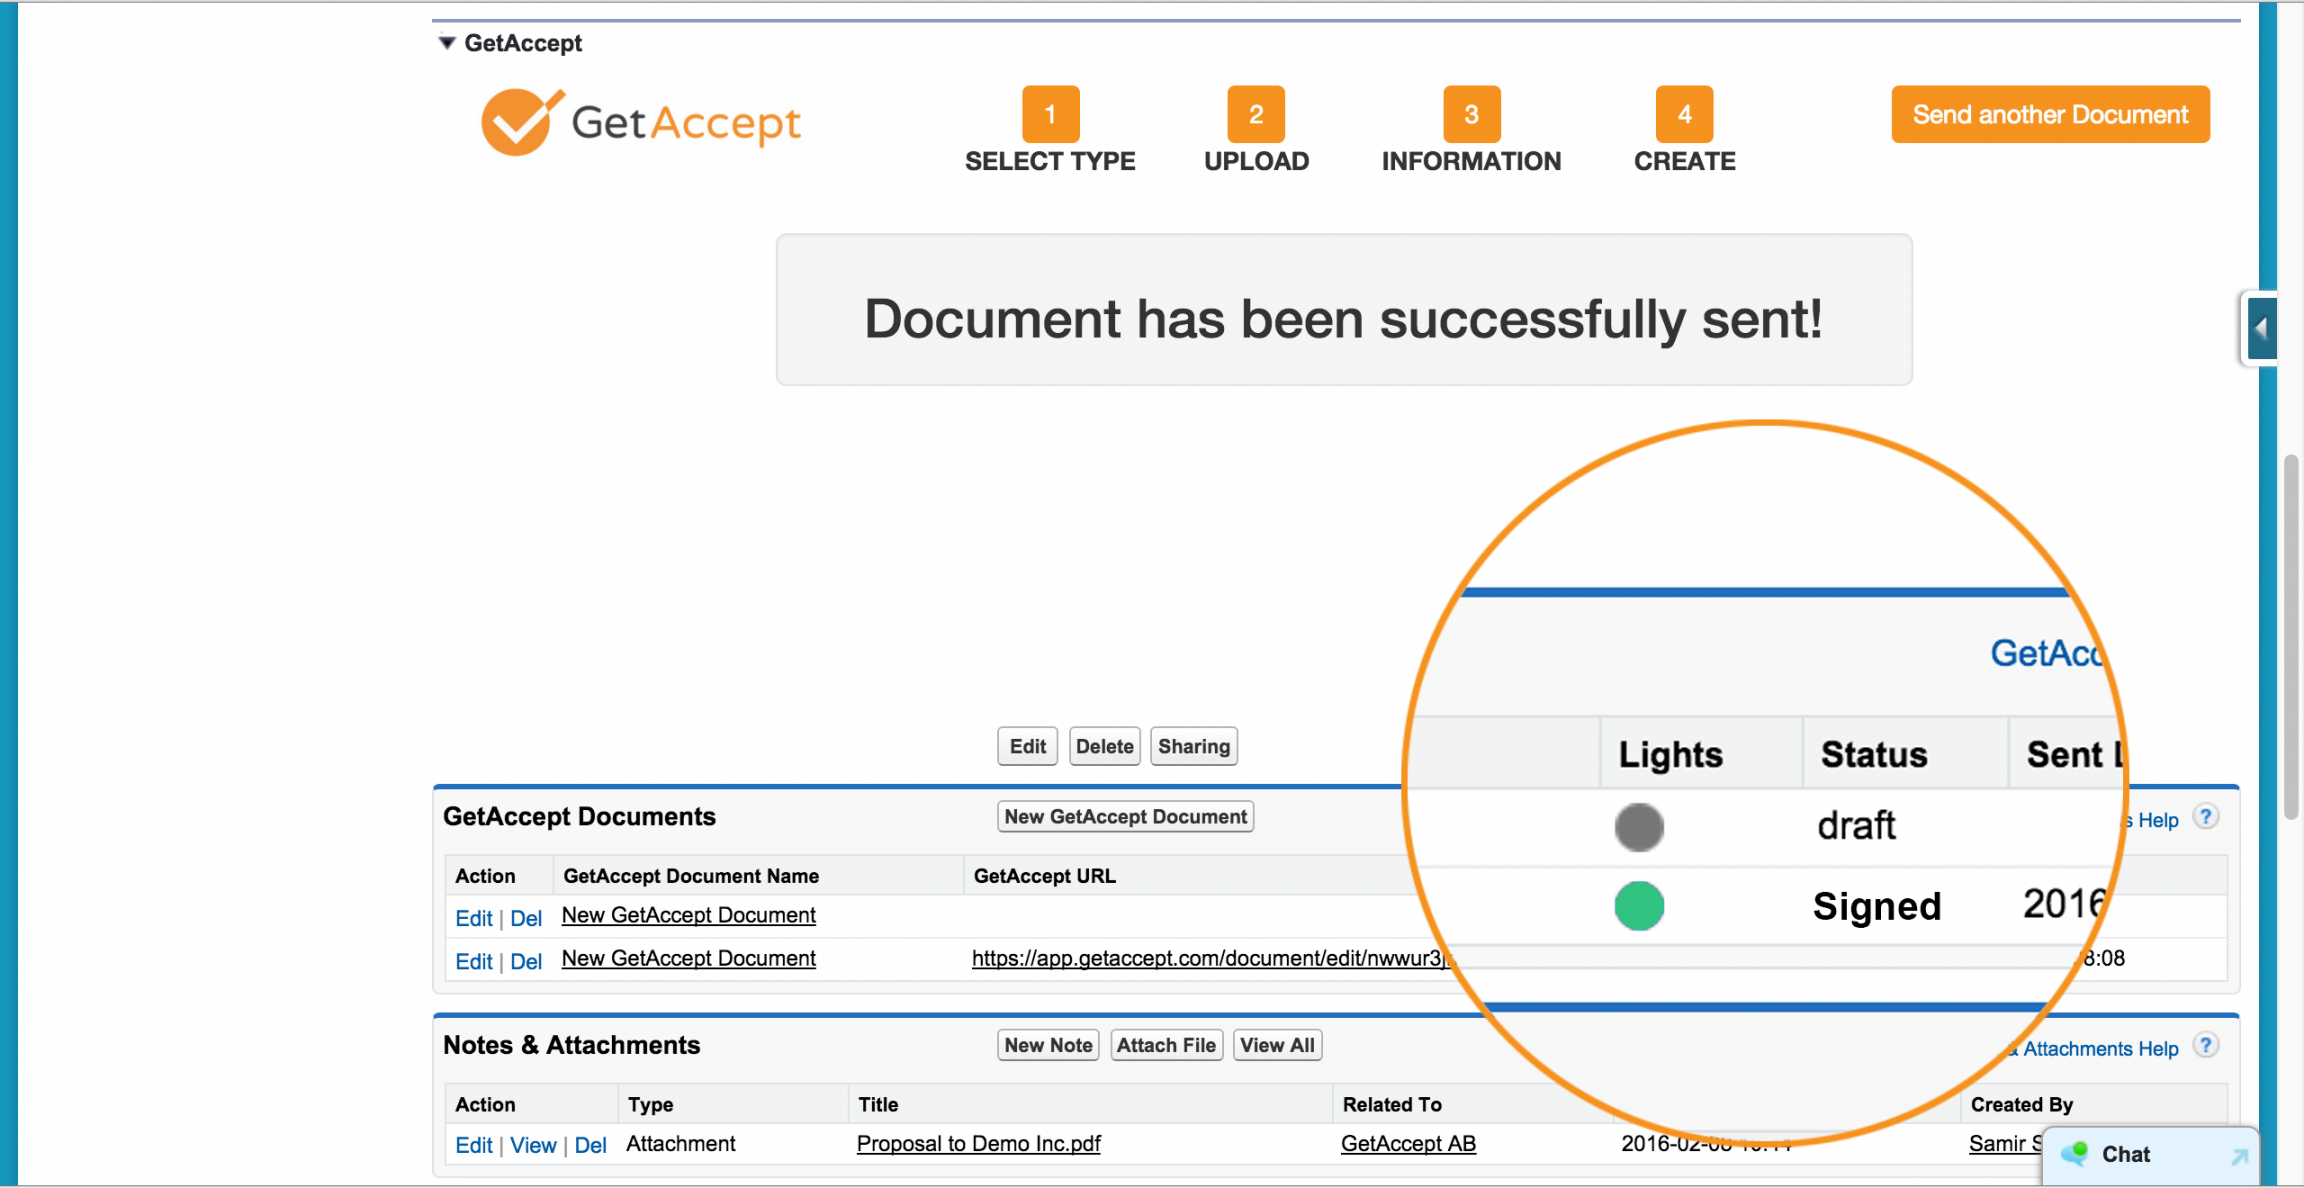
Task: Click the page vertical scrollbar
Action: click(2291, 637)
